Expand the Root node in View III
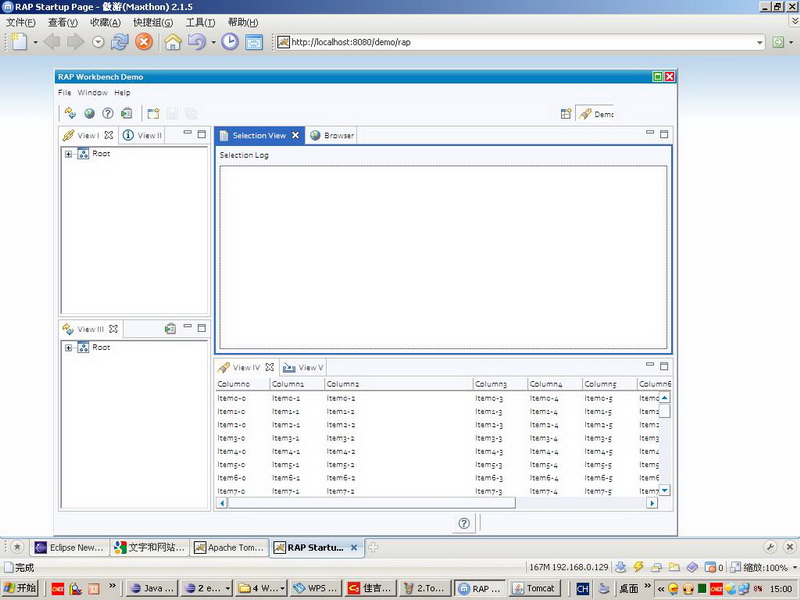The width and height of the screenshot is (800, 600). pyautogui.click(x=68, y=348)
